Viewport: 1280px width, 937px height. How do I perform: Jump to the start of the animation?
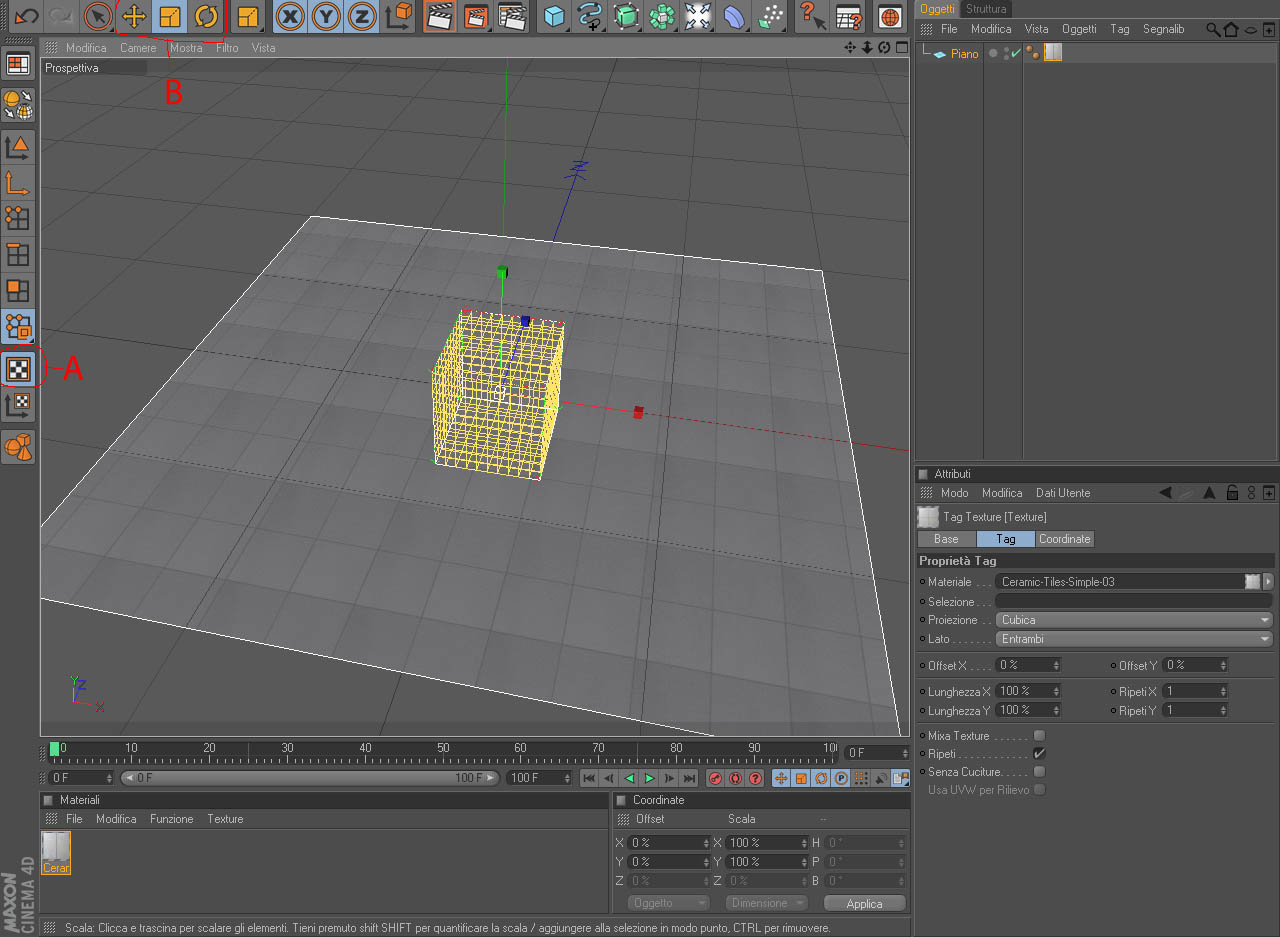tap(589, 778)
